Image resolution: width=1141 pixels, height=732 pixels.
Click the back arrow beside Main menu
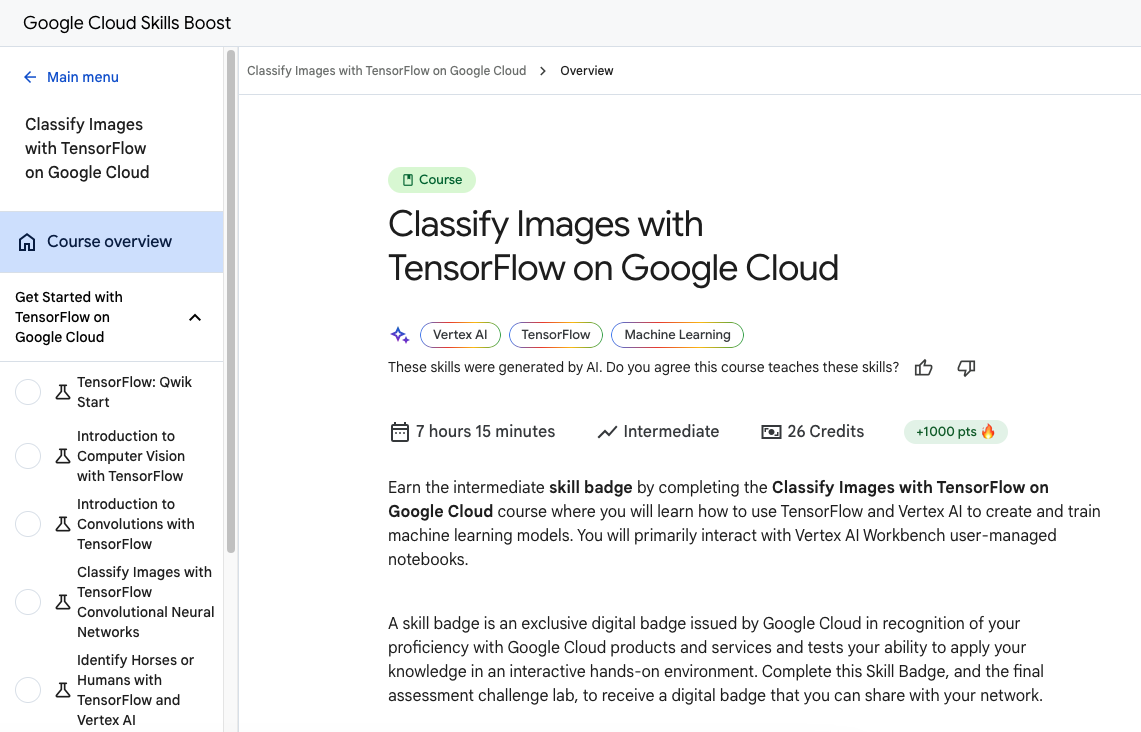tap(30, 77)
